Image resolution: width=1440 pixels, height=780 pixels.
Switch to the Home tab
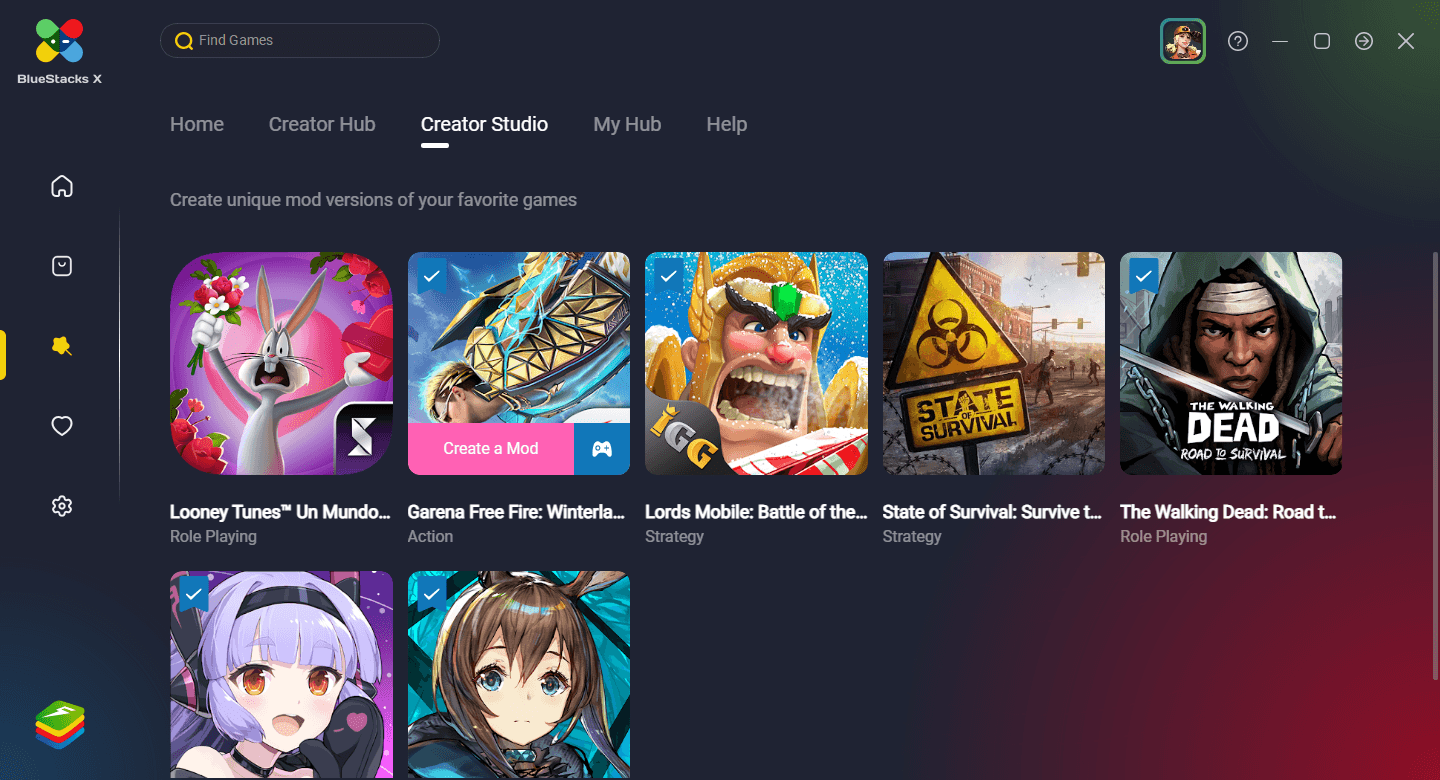pyautogui.click(x=197, y=124)
